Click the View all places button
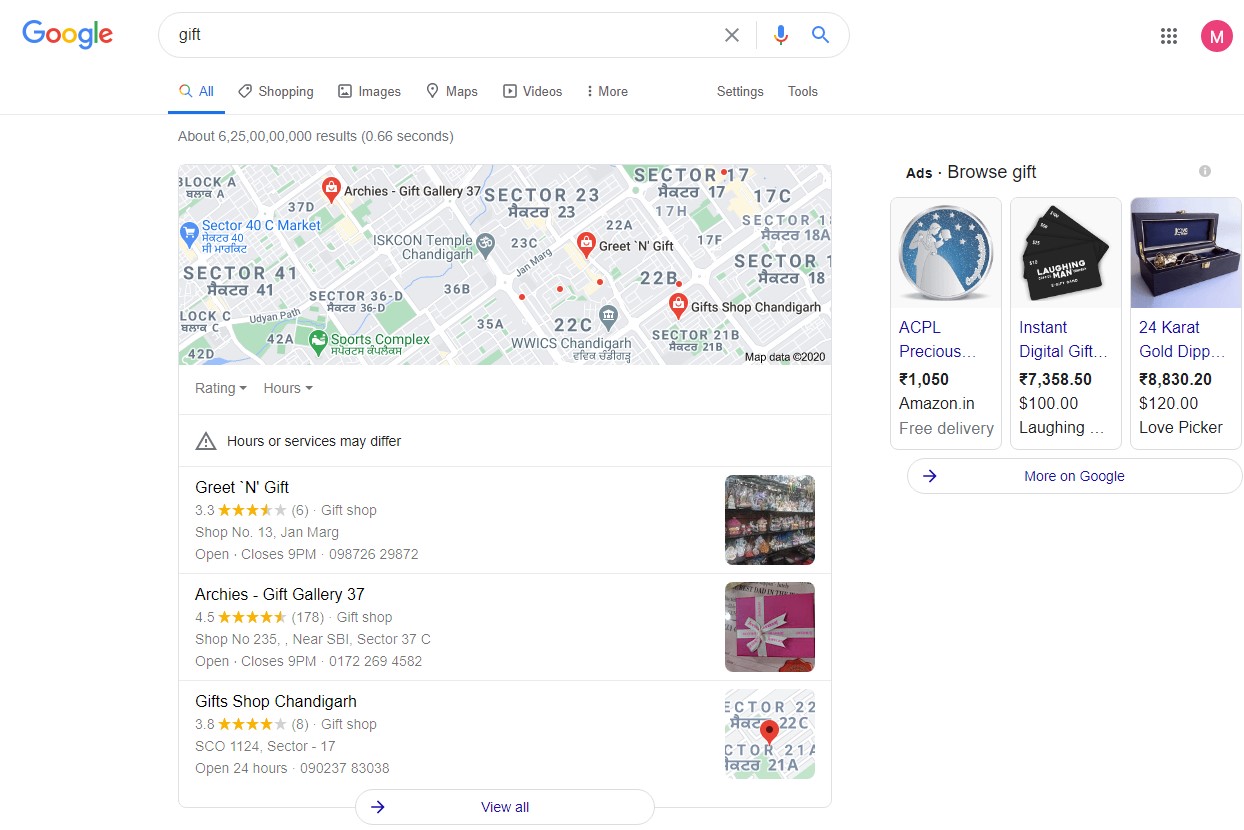This screenshot has height=830, width=1244. [x=505, y=807]
